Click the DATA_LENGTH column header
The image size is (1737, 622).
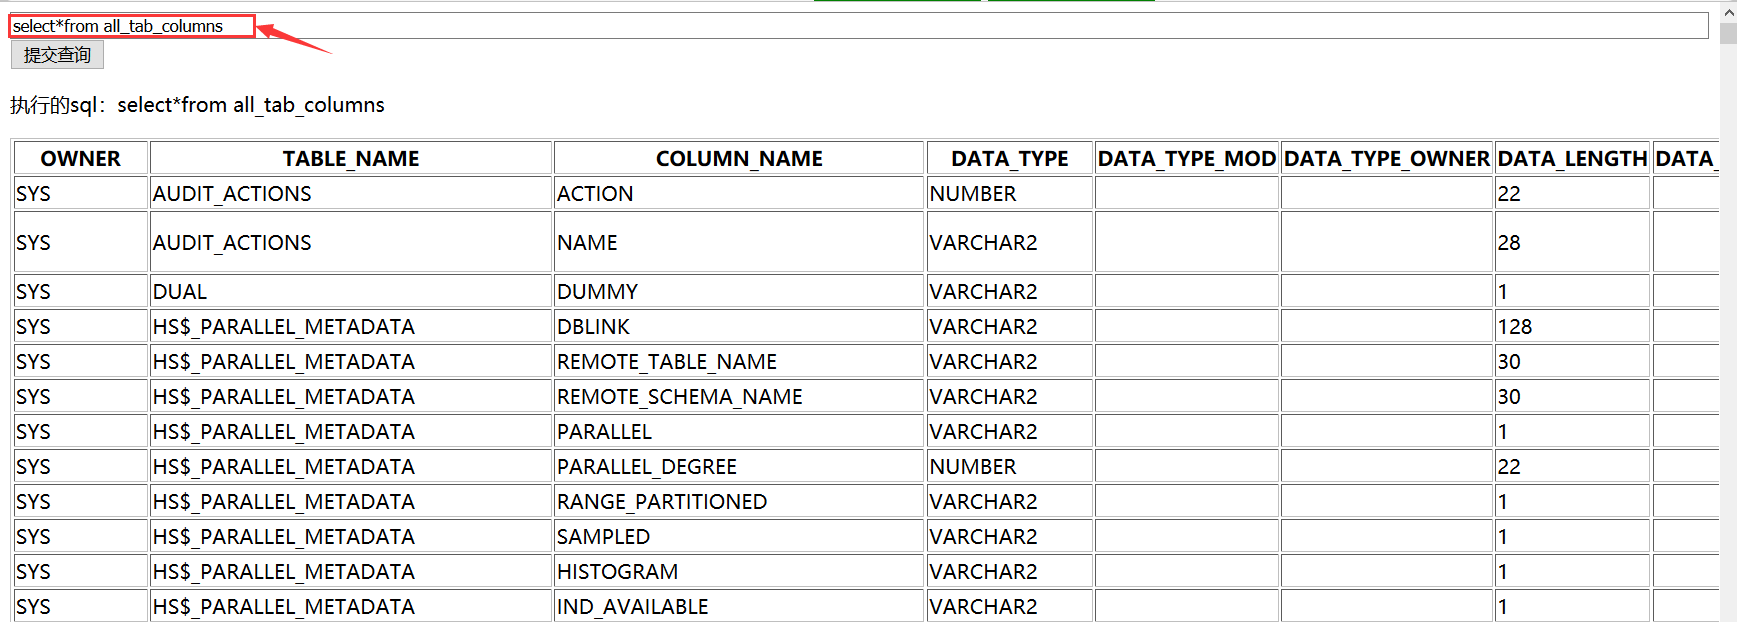1572,159
